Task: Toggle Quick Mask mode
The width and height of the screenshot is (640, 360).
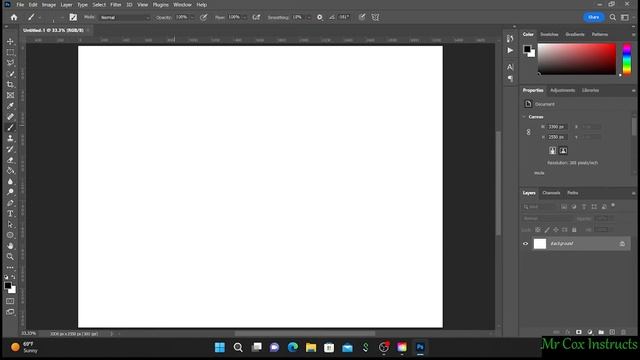Action: coord(10,301)
